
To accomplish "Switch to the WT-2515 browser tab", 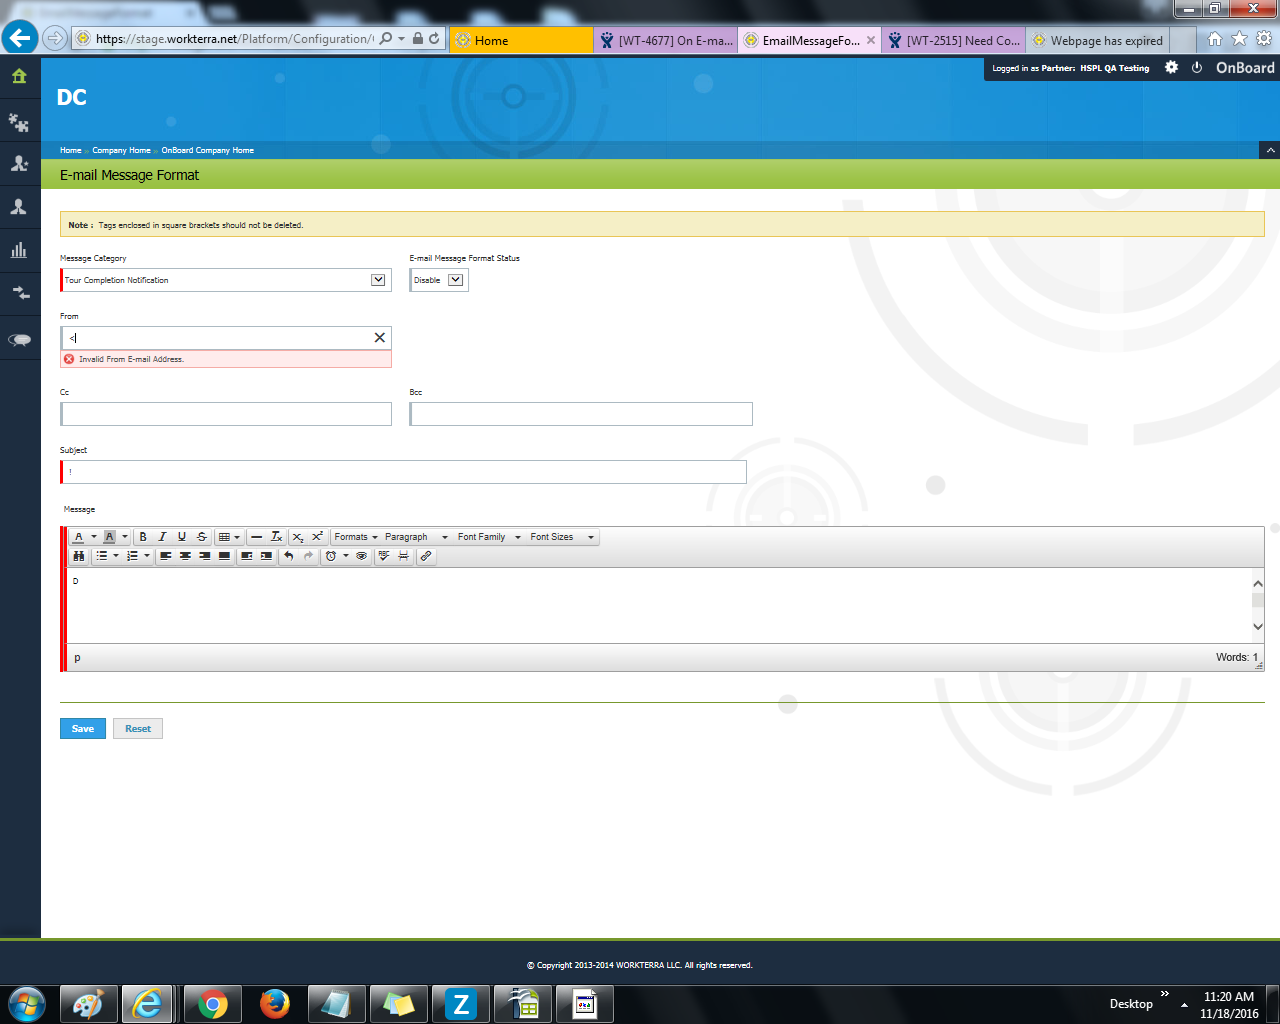I will 954,40.
